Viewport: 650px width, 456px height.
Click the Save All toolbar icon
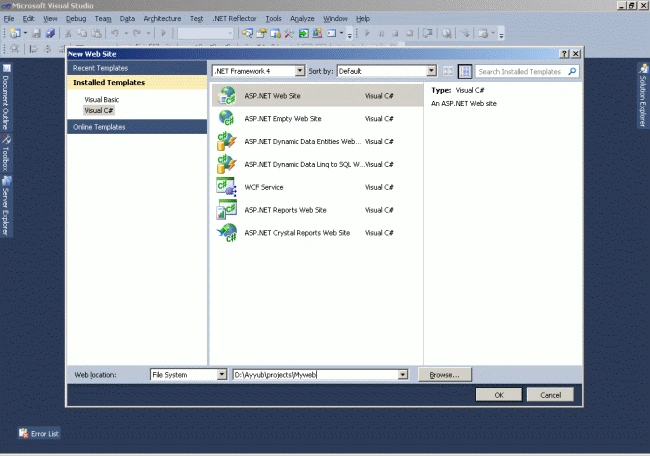pyautogui.click(x=50, y=33)
